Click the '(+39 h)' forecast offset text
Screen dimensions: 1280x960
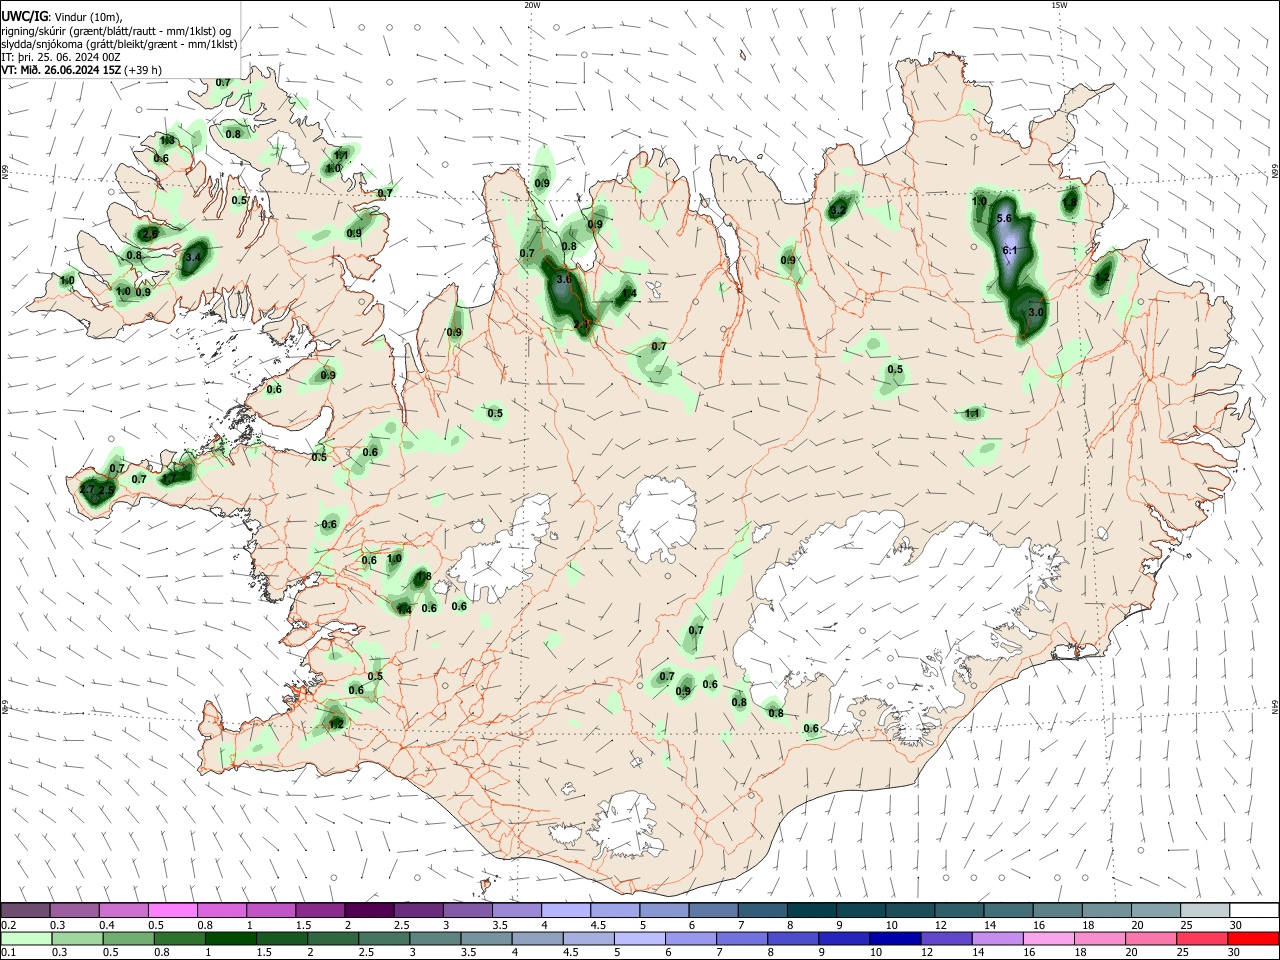point(144,70)
